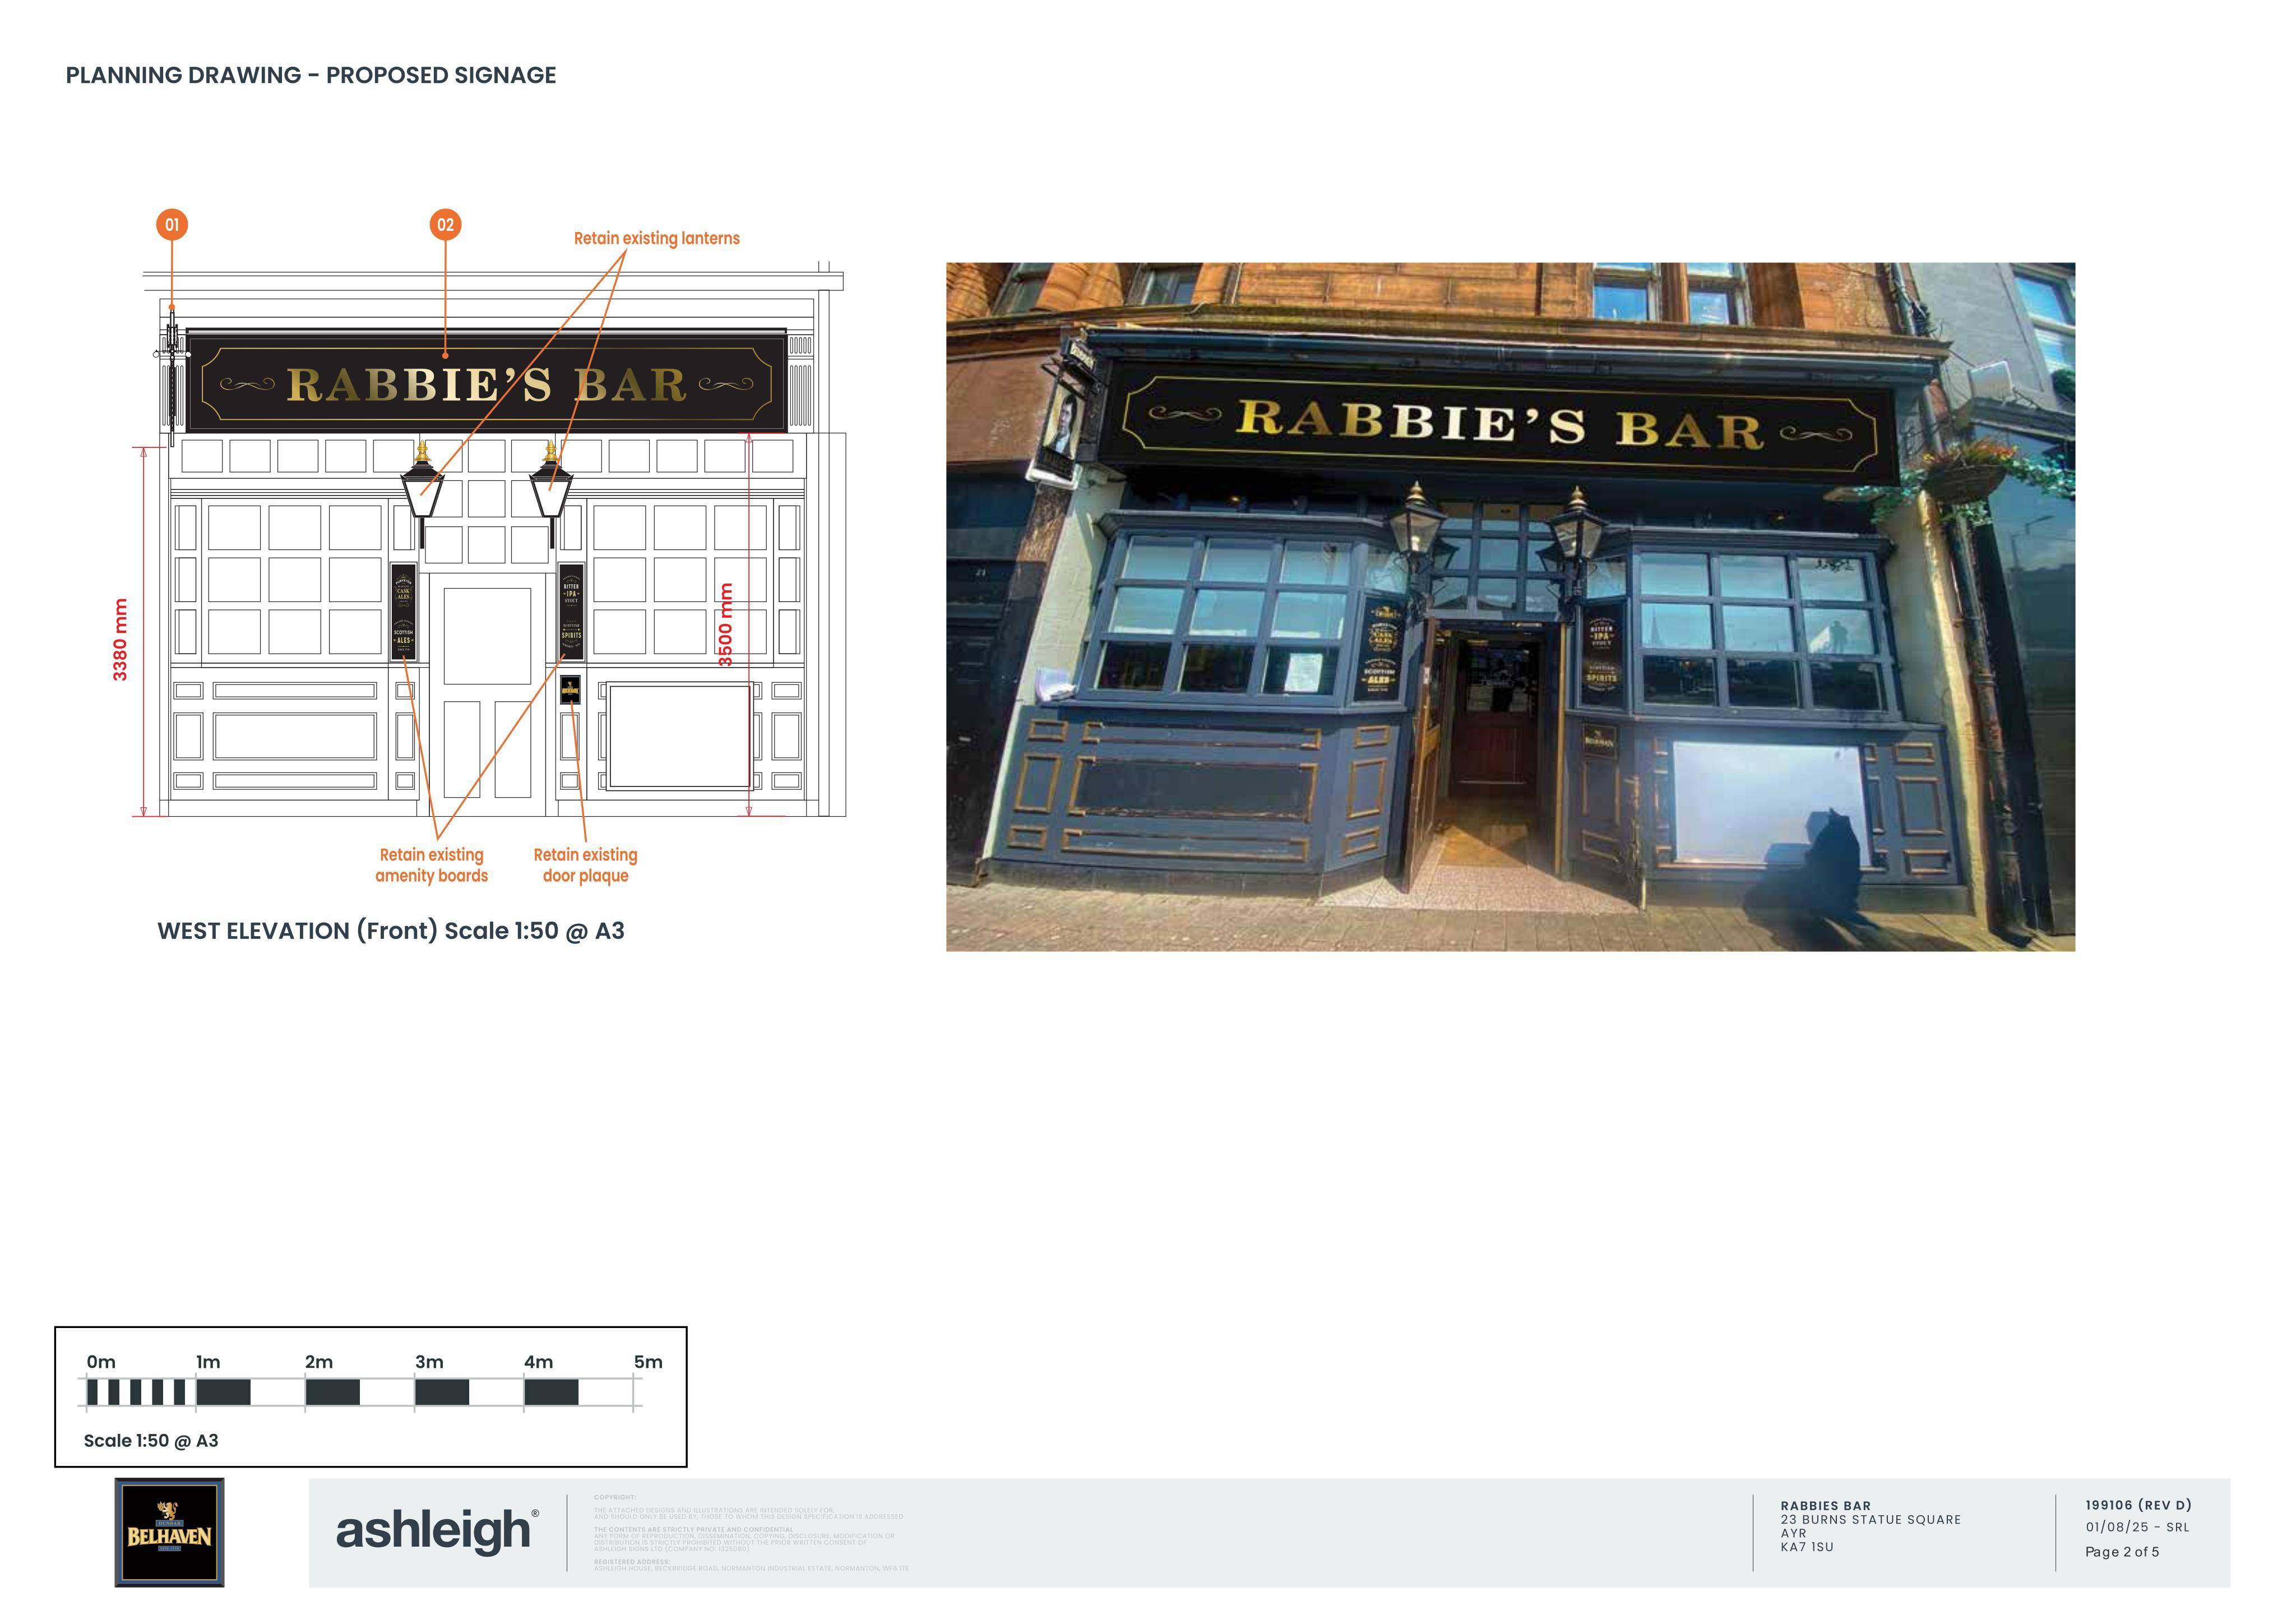Click the orange 01 callout marker
The width and height of the screenshot is (2296, 1624).
pyautogui.click(x=172, y=224)
